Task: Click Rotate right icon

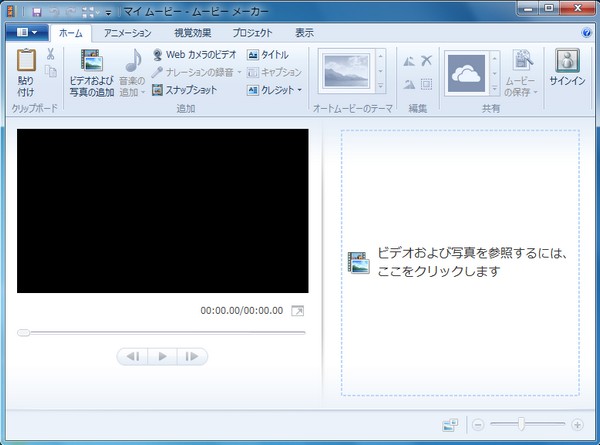Action: pyautogui.click(x=409, y=83)
